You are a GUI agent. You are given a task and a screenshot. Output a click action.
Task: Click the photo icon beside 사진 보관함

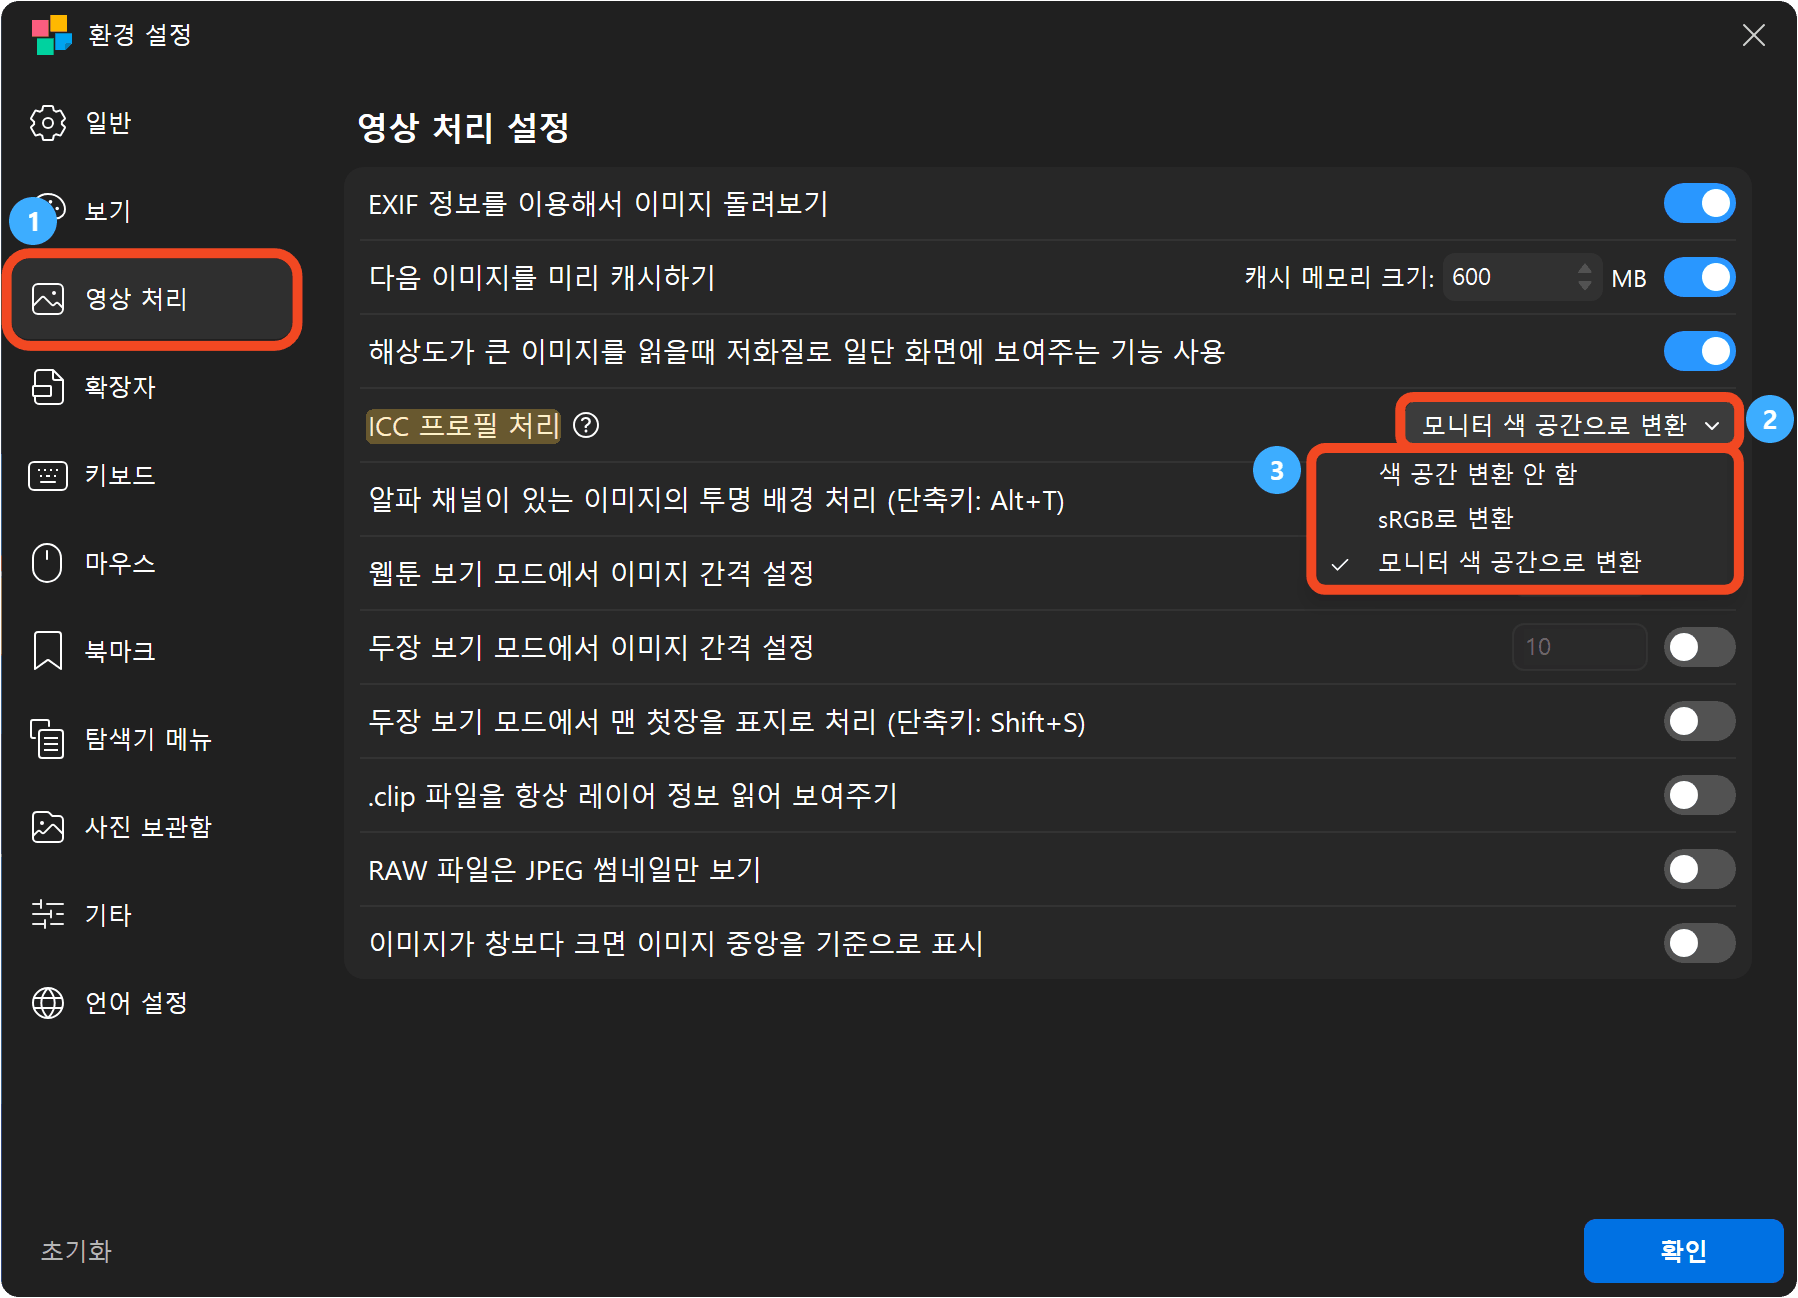tap(48, 827)
